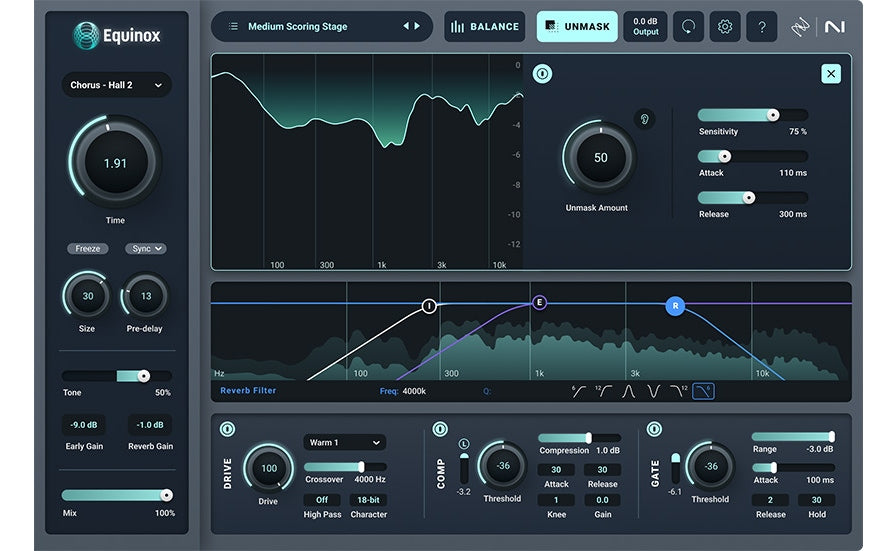Click the undo history circular arrow icon
896x551 pixels.
[688, 26]
